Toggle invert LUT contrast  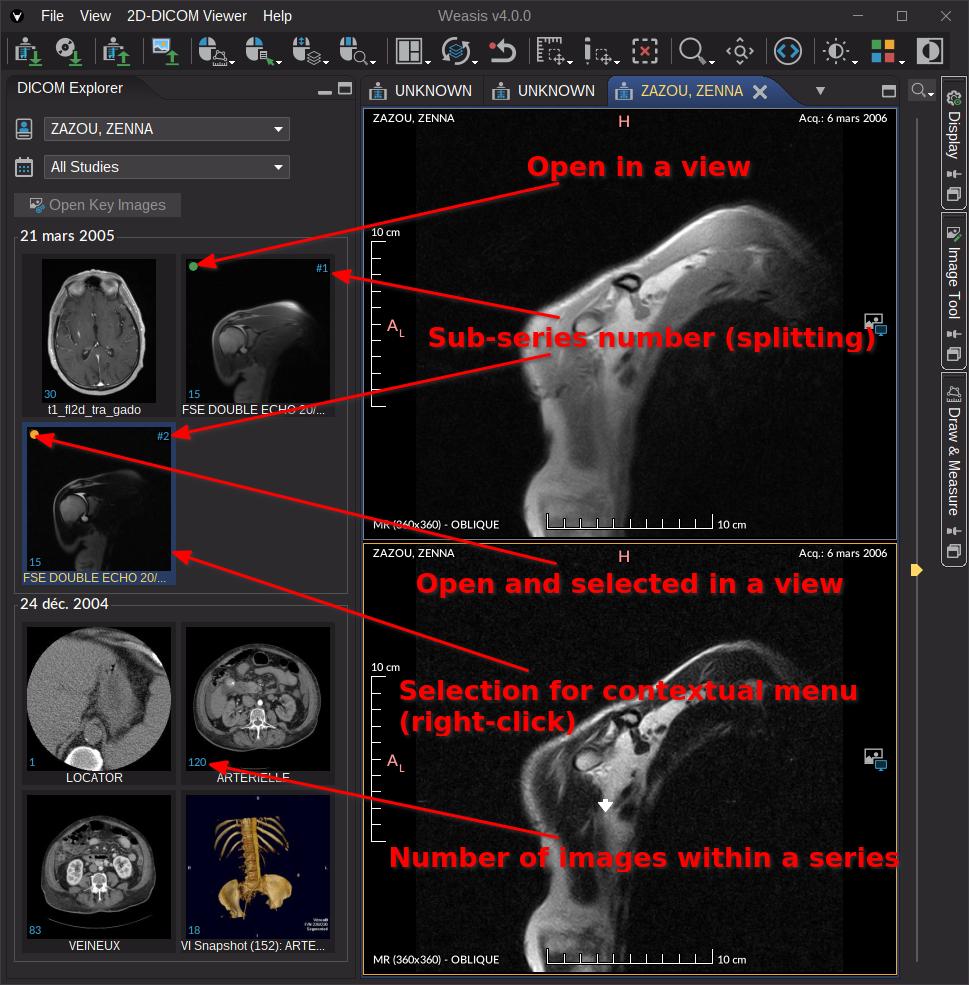(929, 51)
